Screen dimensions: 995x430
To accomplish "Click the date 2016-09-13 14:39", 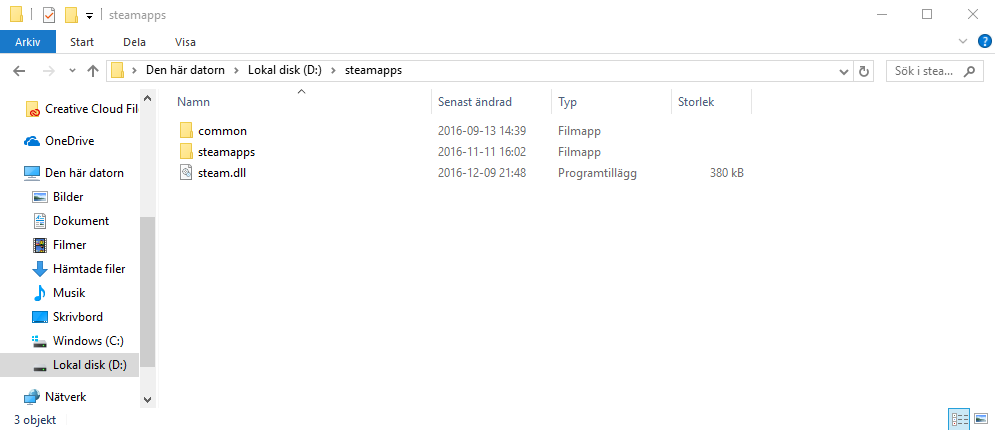I will coord(482,131).
